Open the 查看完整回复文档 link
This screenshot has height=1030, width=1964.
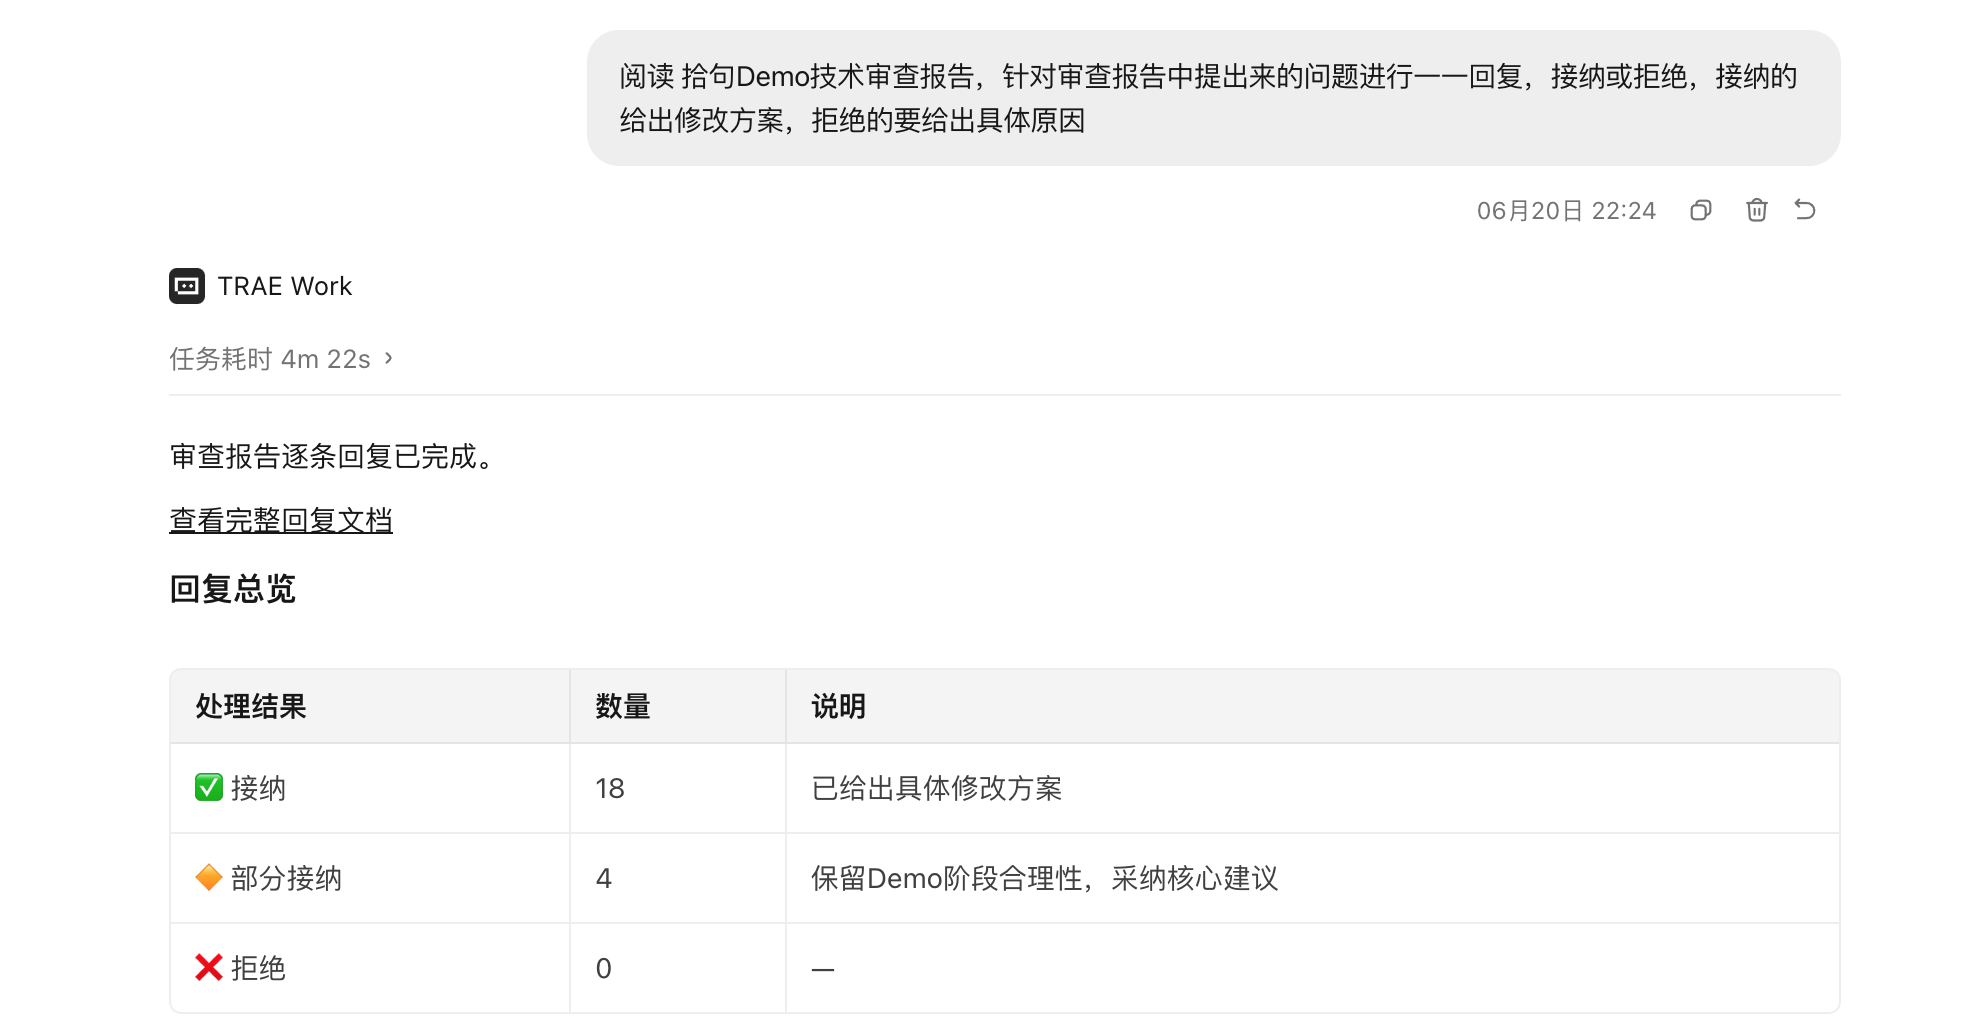281,520
